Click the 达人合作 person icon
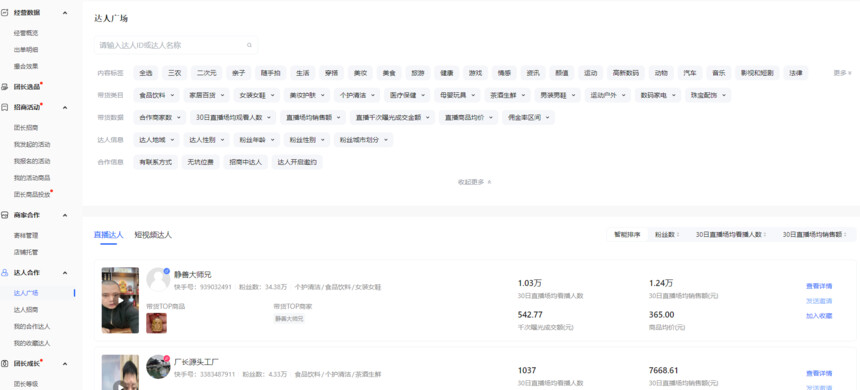The height and width of the screenshot is (390, 860). [4, 273]
